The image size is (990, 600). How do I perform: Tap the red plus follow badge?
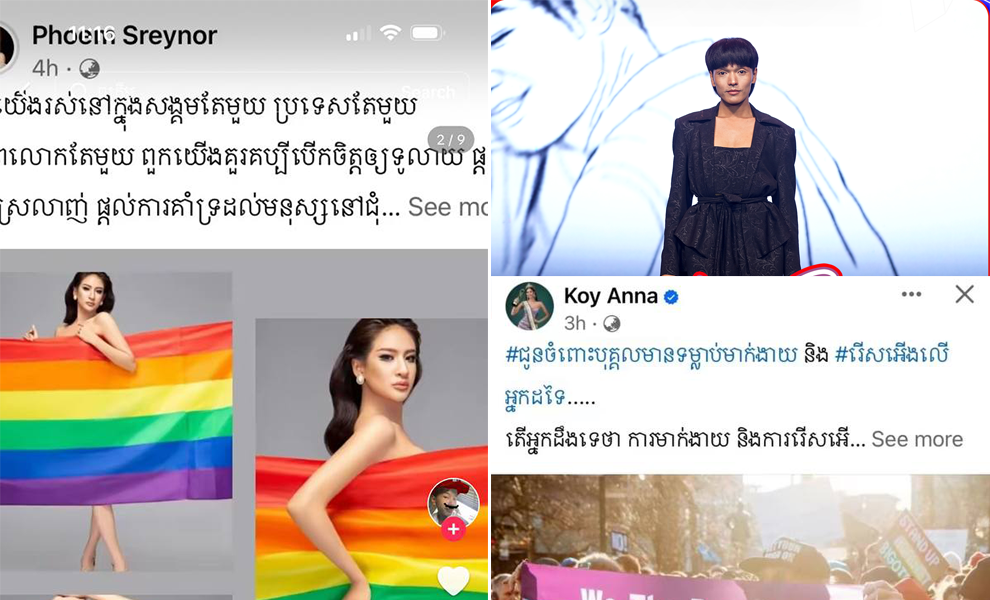(x=453, y=529)
